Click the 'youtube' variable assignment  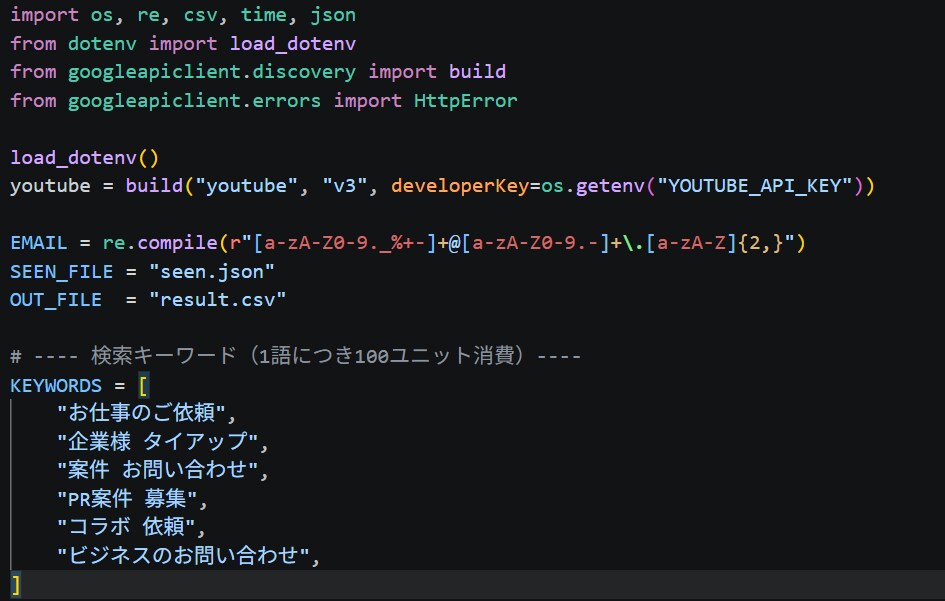(50, 186)
